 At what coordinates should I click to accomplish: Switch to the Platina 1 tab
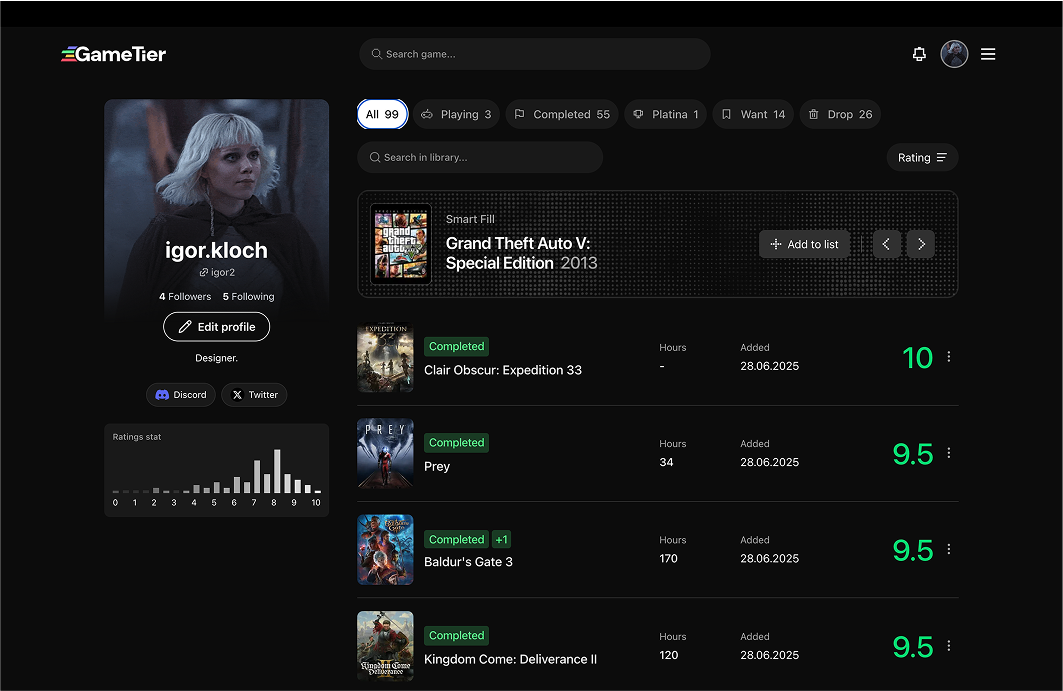(x=666, y=114)
